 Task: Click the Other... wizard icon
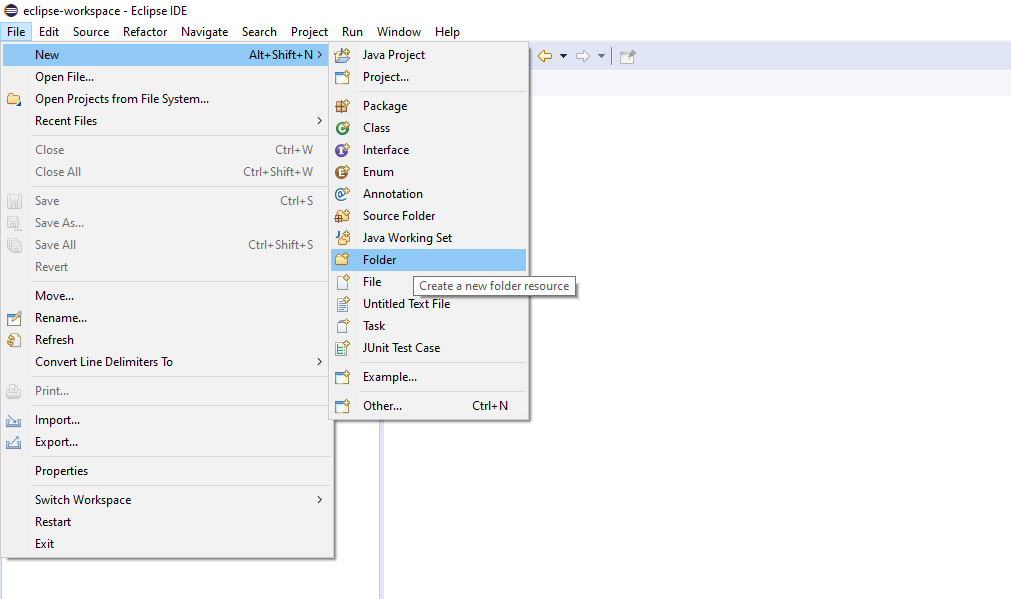[x=342, y=406]
